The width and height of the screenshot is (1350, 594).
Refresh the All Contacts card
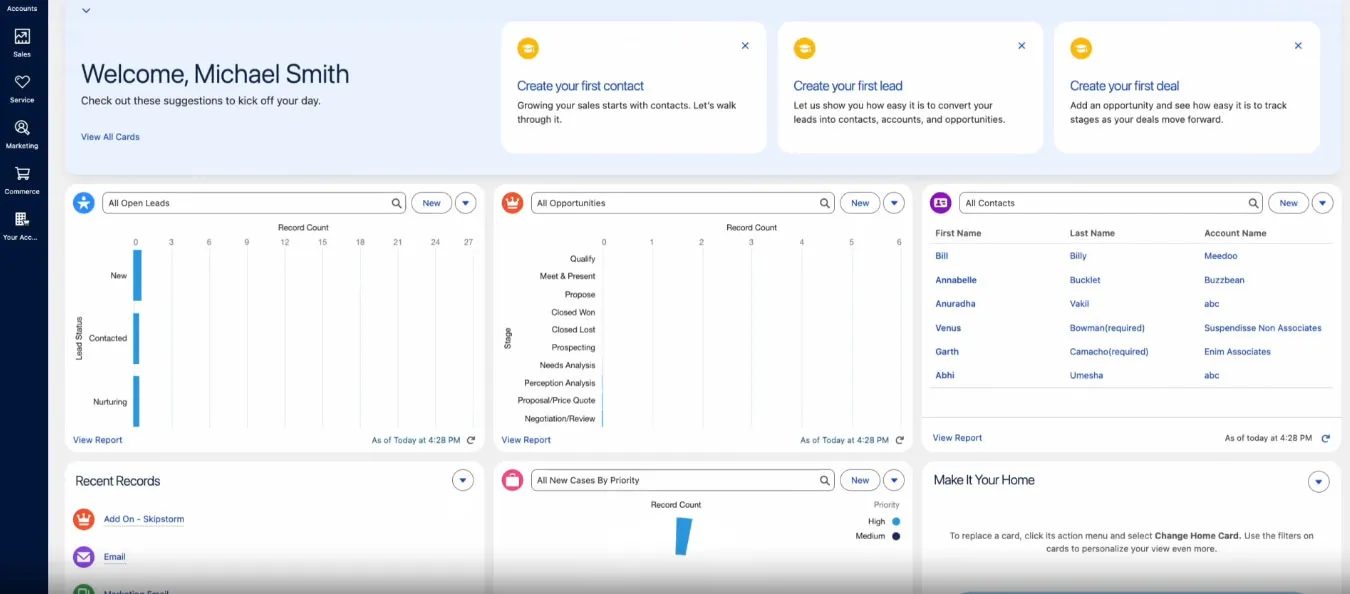1325,439
